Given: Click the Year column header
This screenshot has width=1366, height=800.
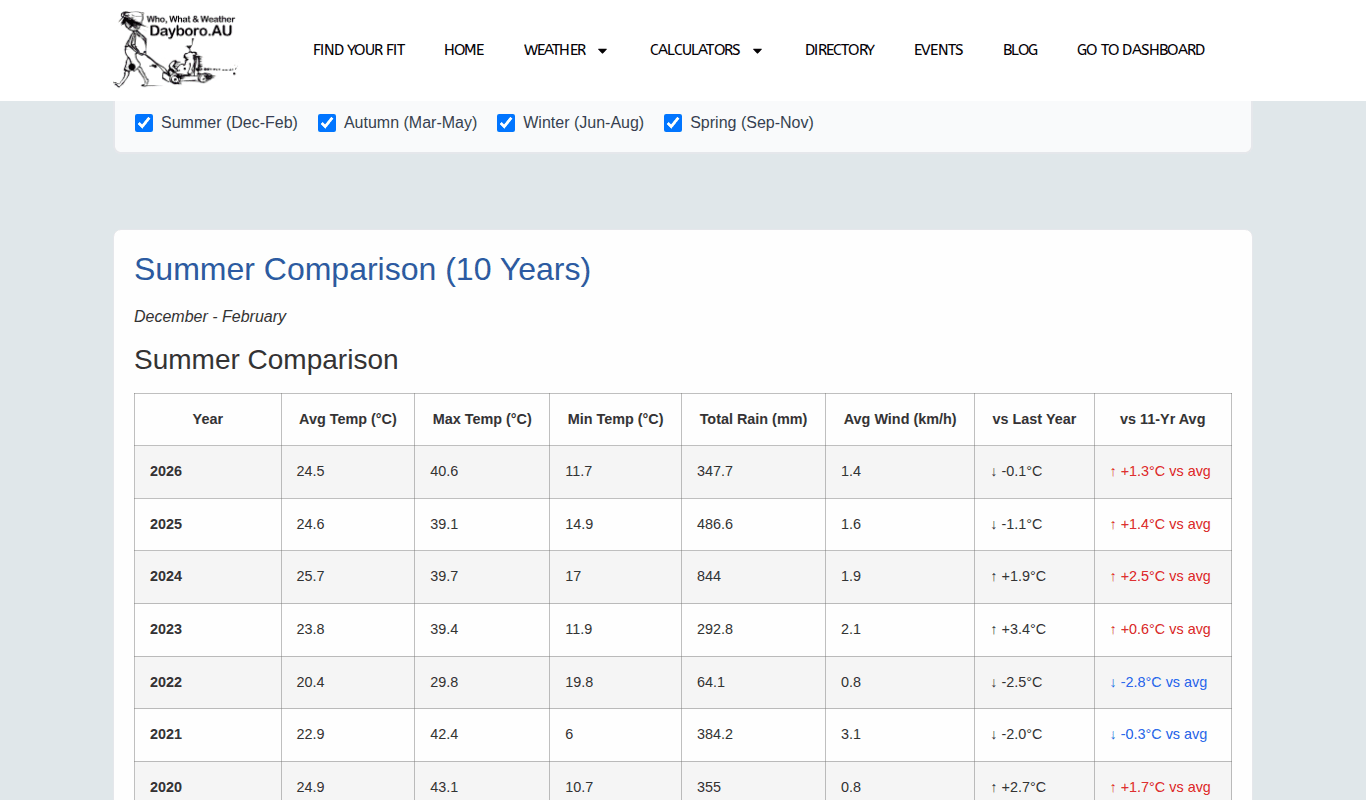Looking at the screenshot, I should (x=208, y=419).
